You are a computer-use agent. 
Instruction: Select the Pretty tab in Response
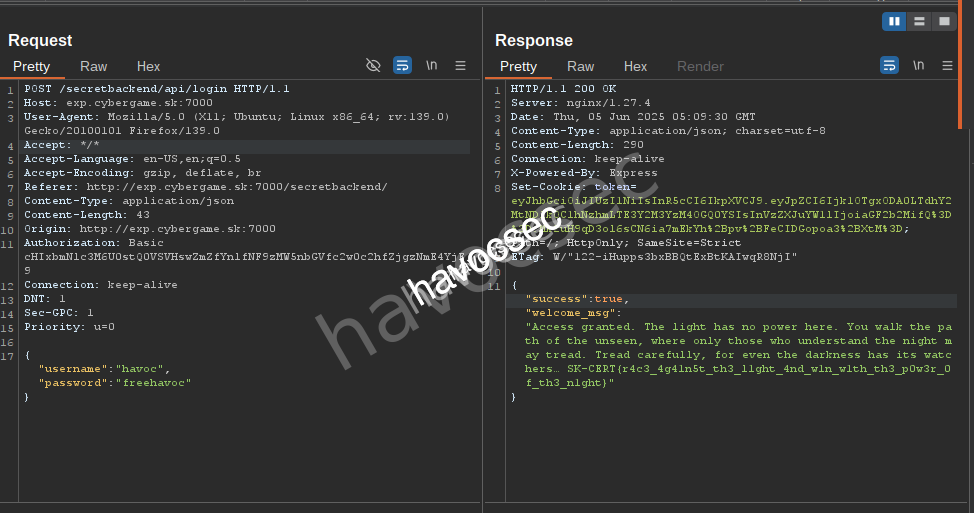[x=518, y=66]
